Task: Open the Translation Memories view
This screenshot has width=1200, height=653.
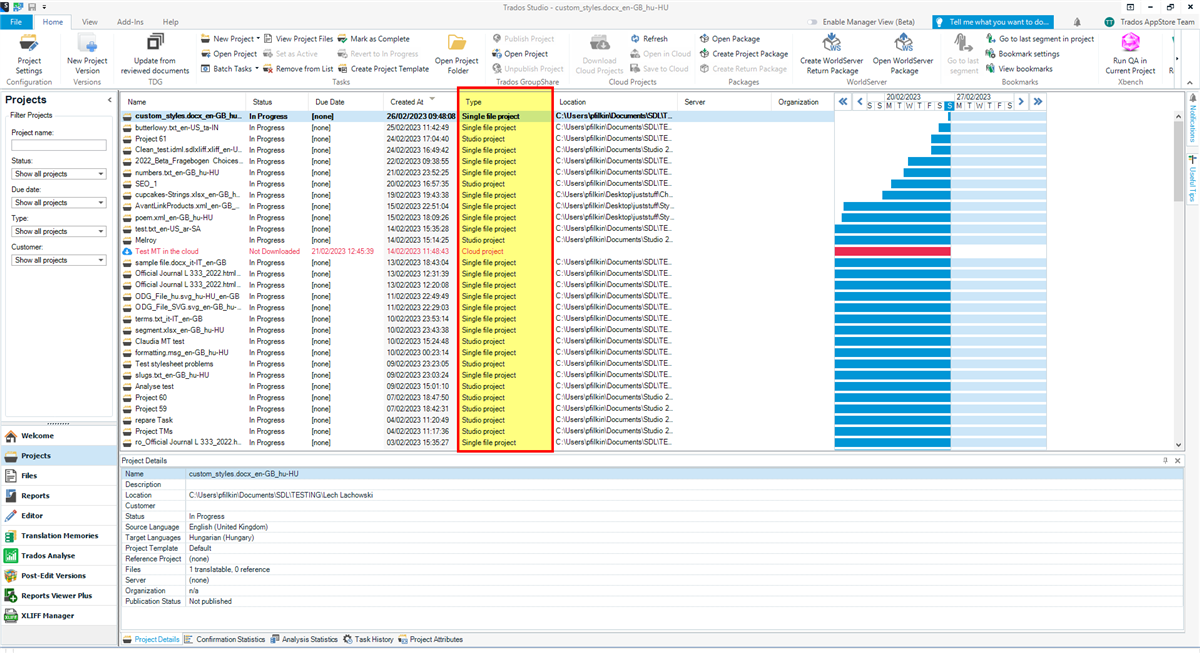Action: click(x=58, y=536)
